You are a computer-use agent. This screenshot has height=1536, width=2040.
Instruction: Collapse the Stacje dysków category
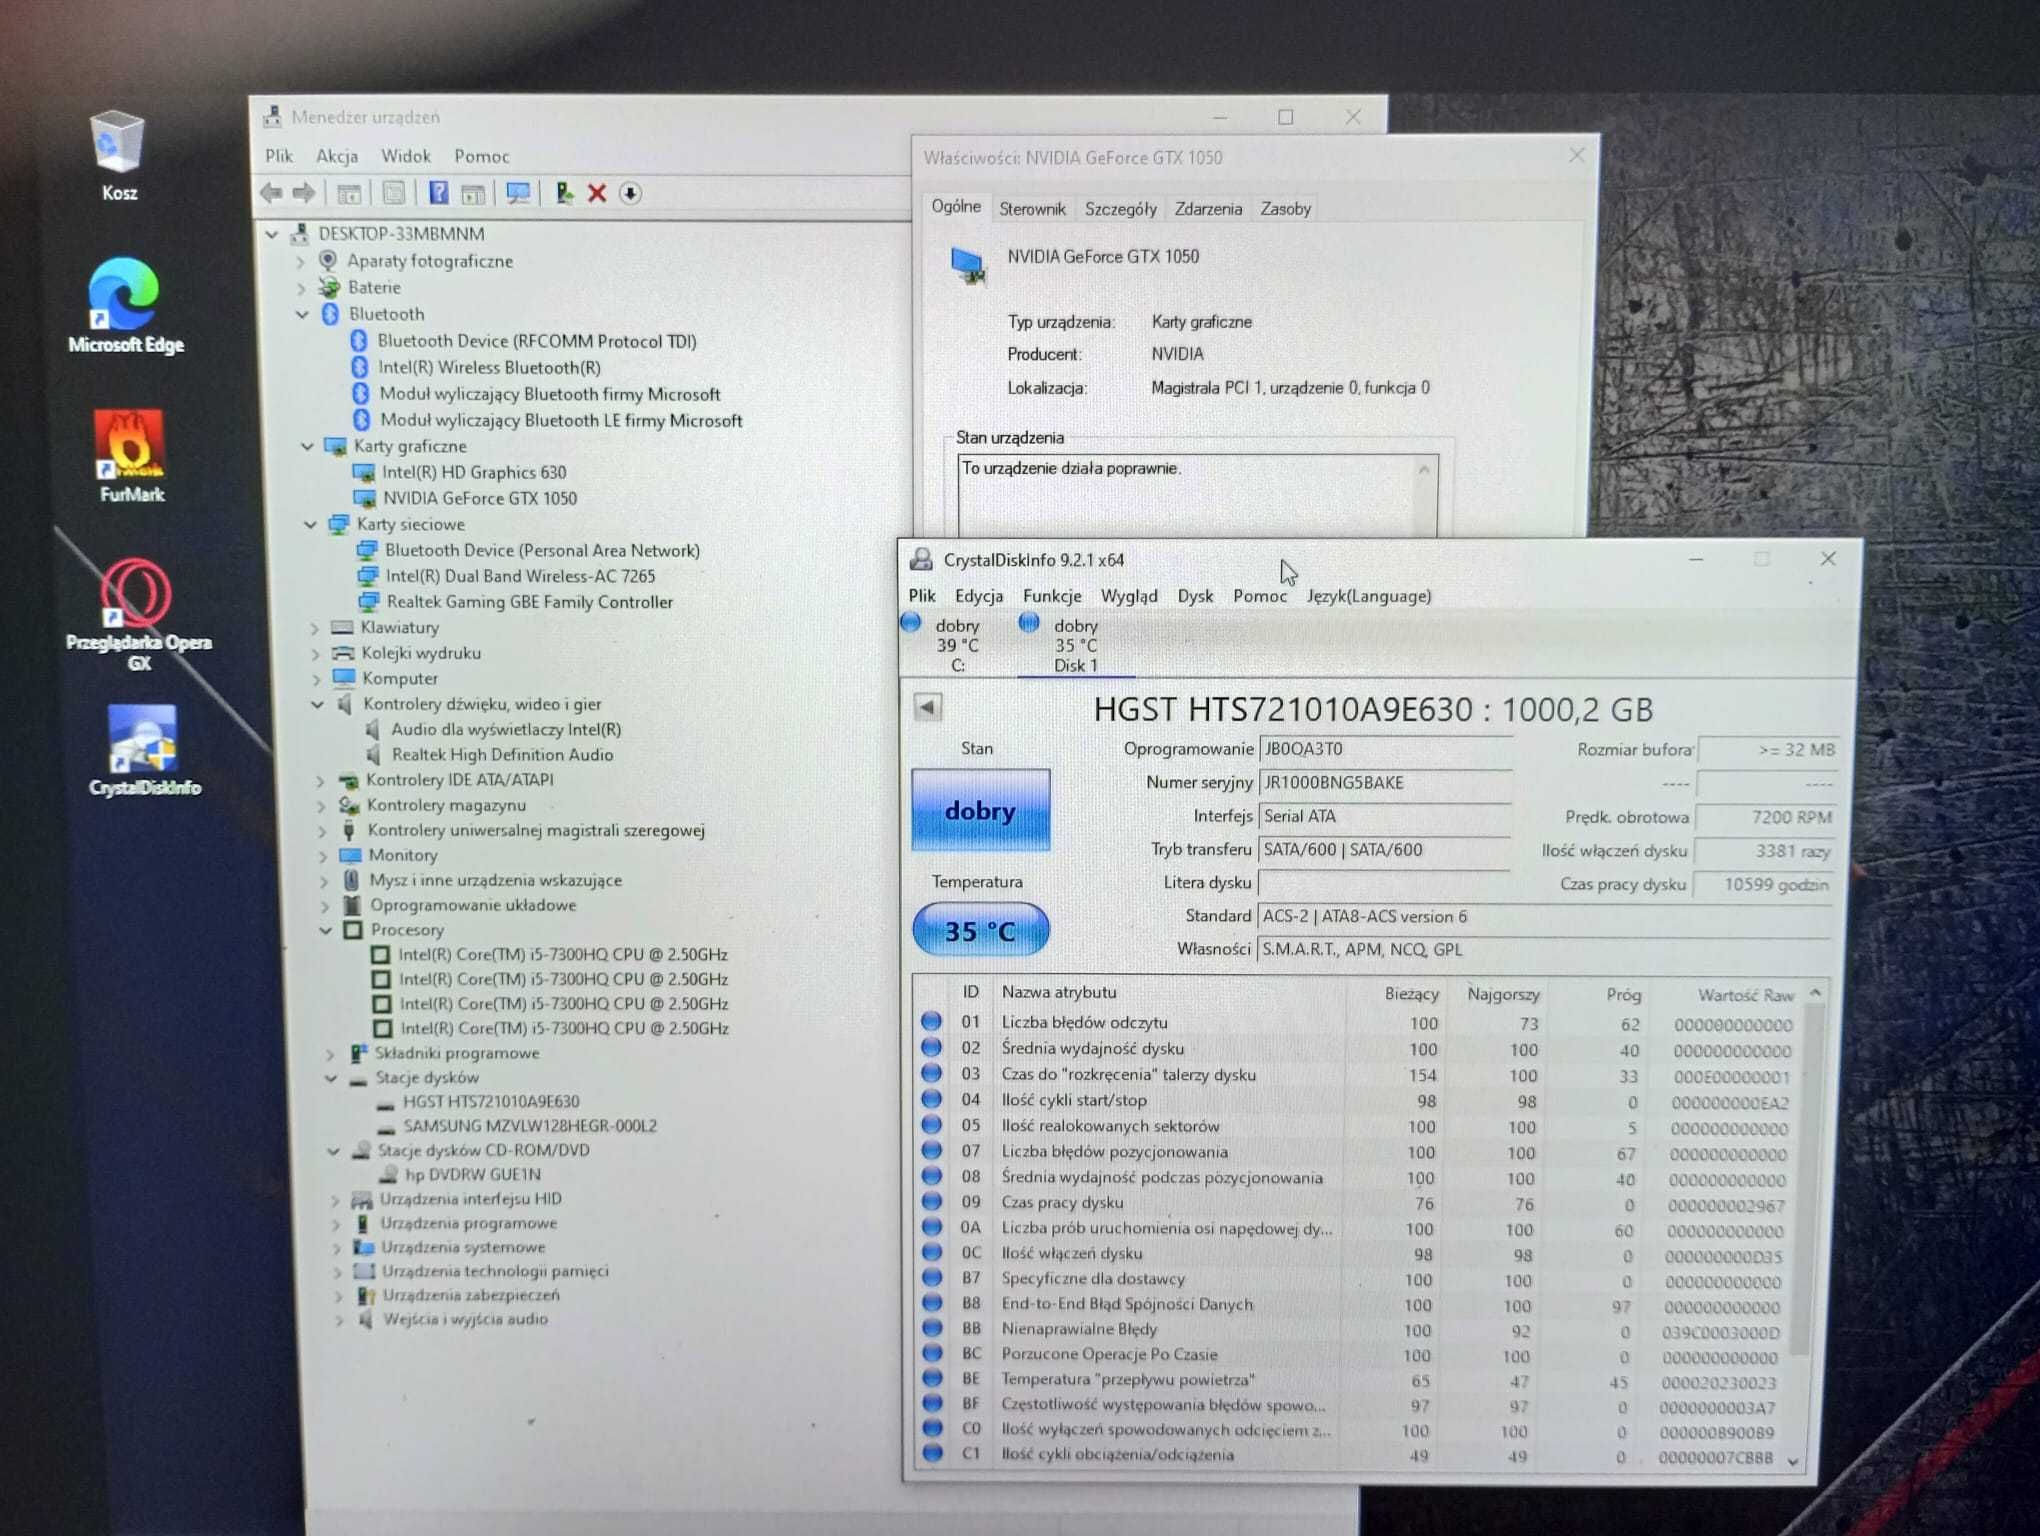(x=331, y=1078)
